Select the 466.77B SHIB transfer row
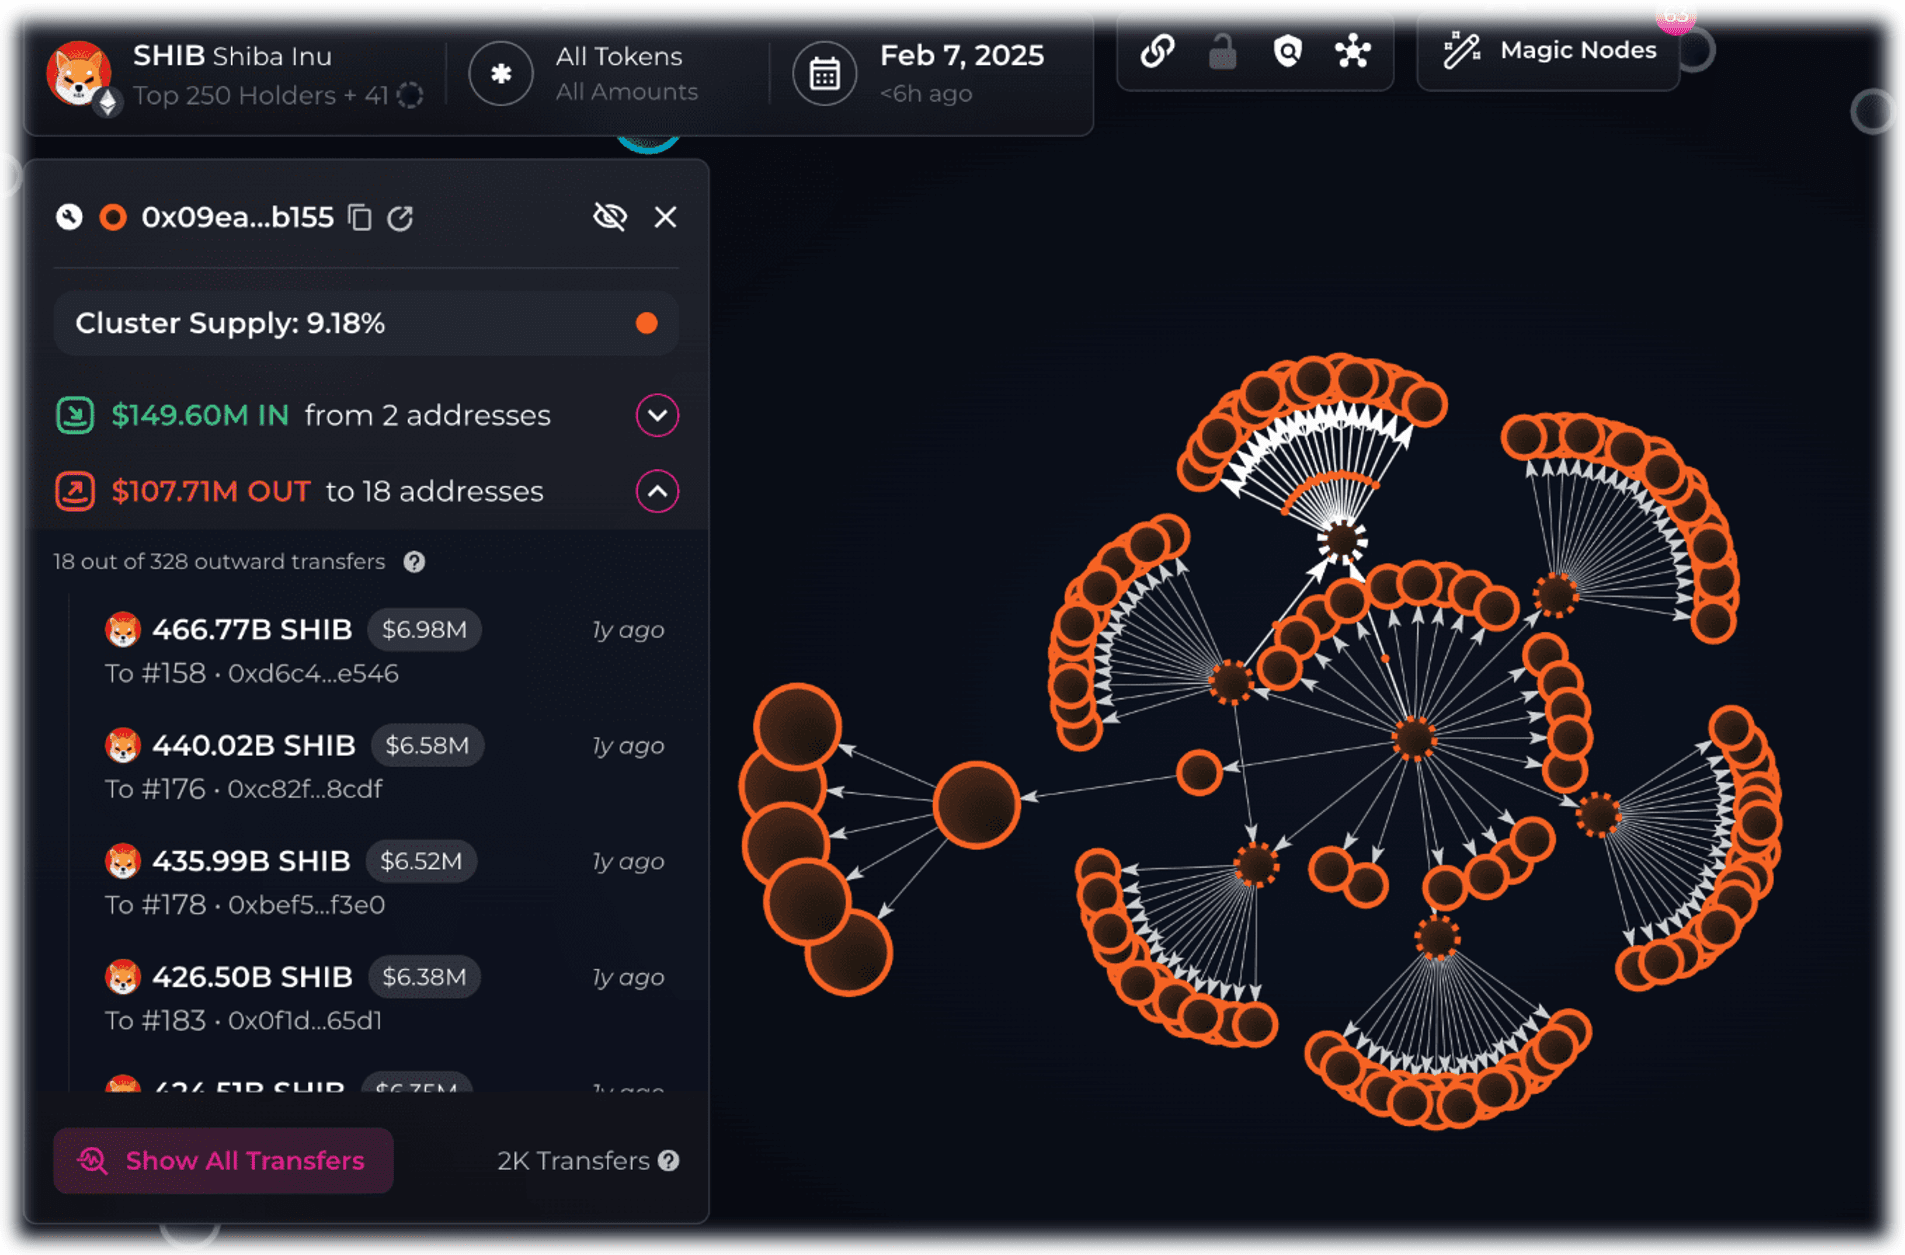Screen dimensions: 1905x1255 coord(384,650)
